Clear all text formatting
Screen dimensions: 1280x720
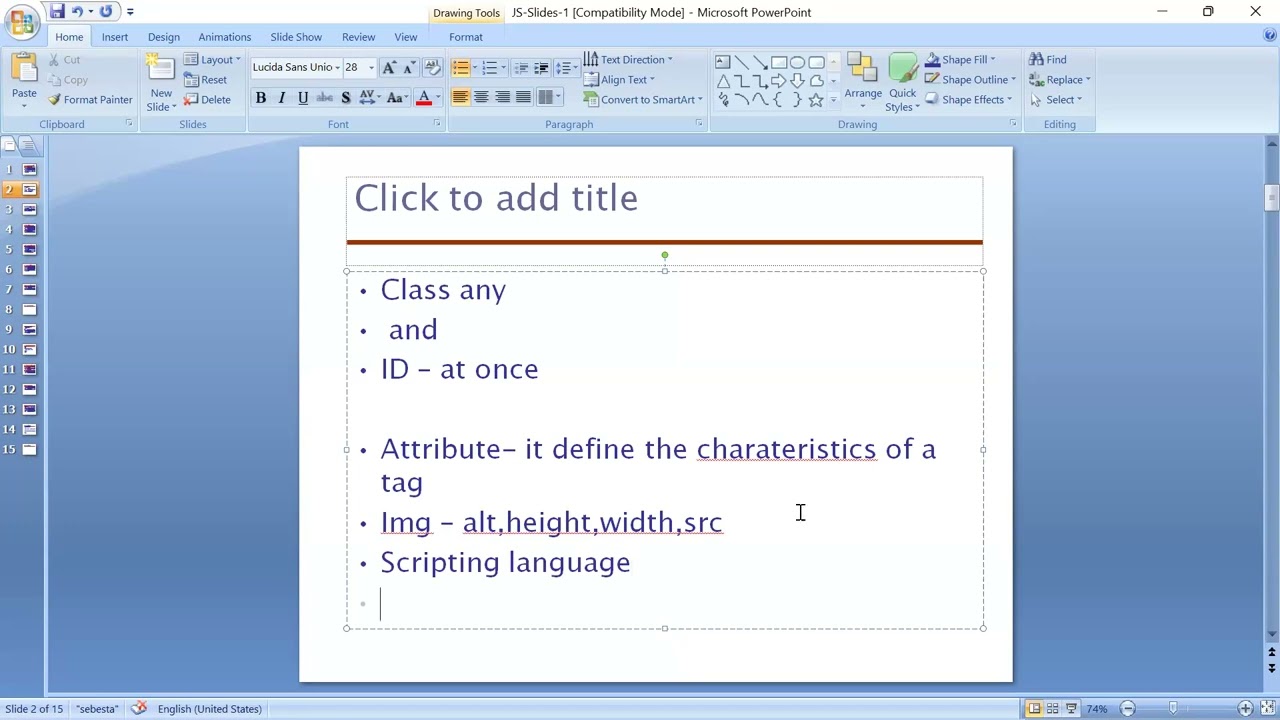432,67
